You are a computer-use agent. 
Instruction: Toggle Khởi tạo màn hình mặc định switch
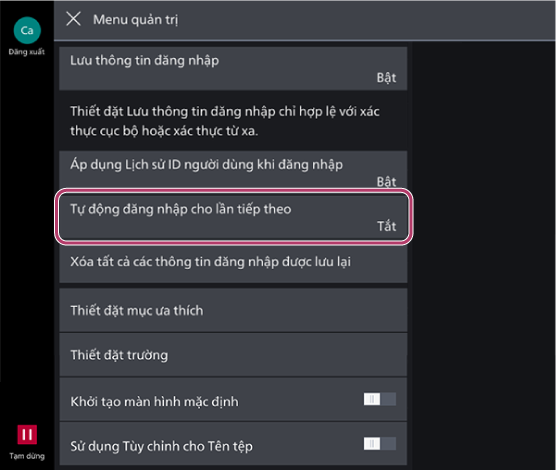[380, 399]
